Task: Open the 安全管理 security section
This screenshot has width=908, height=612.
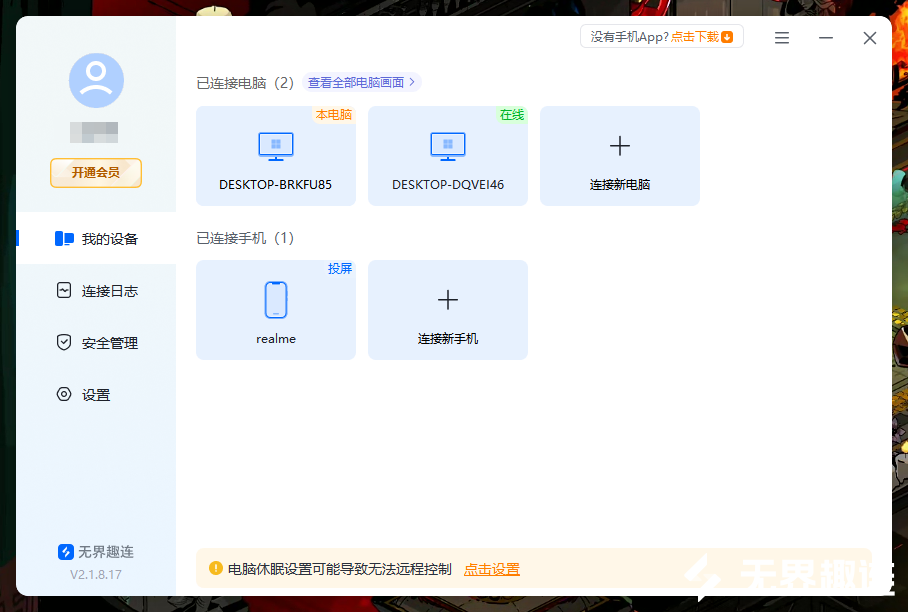Action: click(x=96, y=342)
